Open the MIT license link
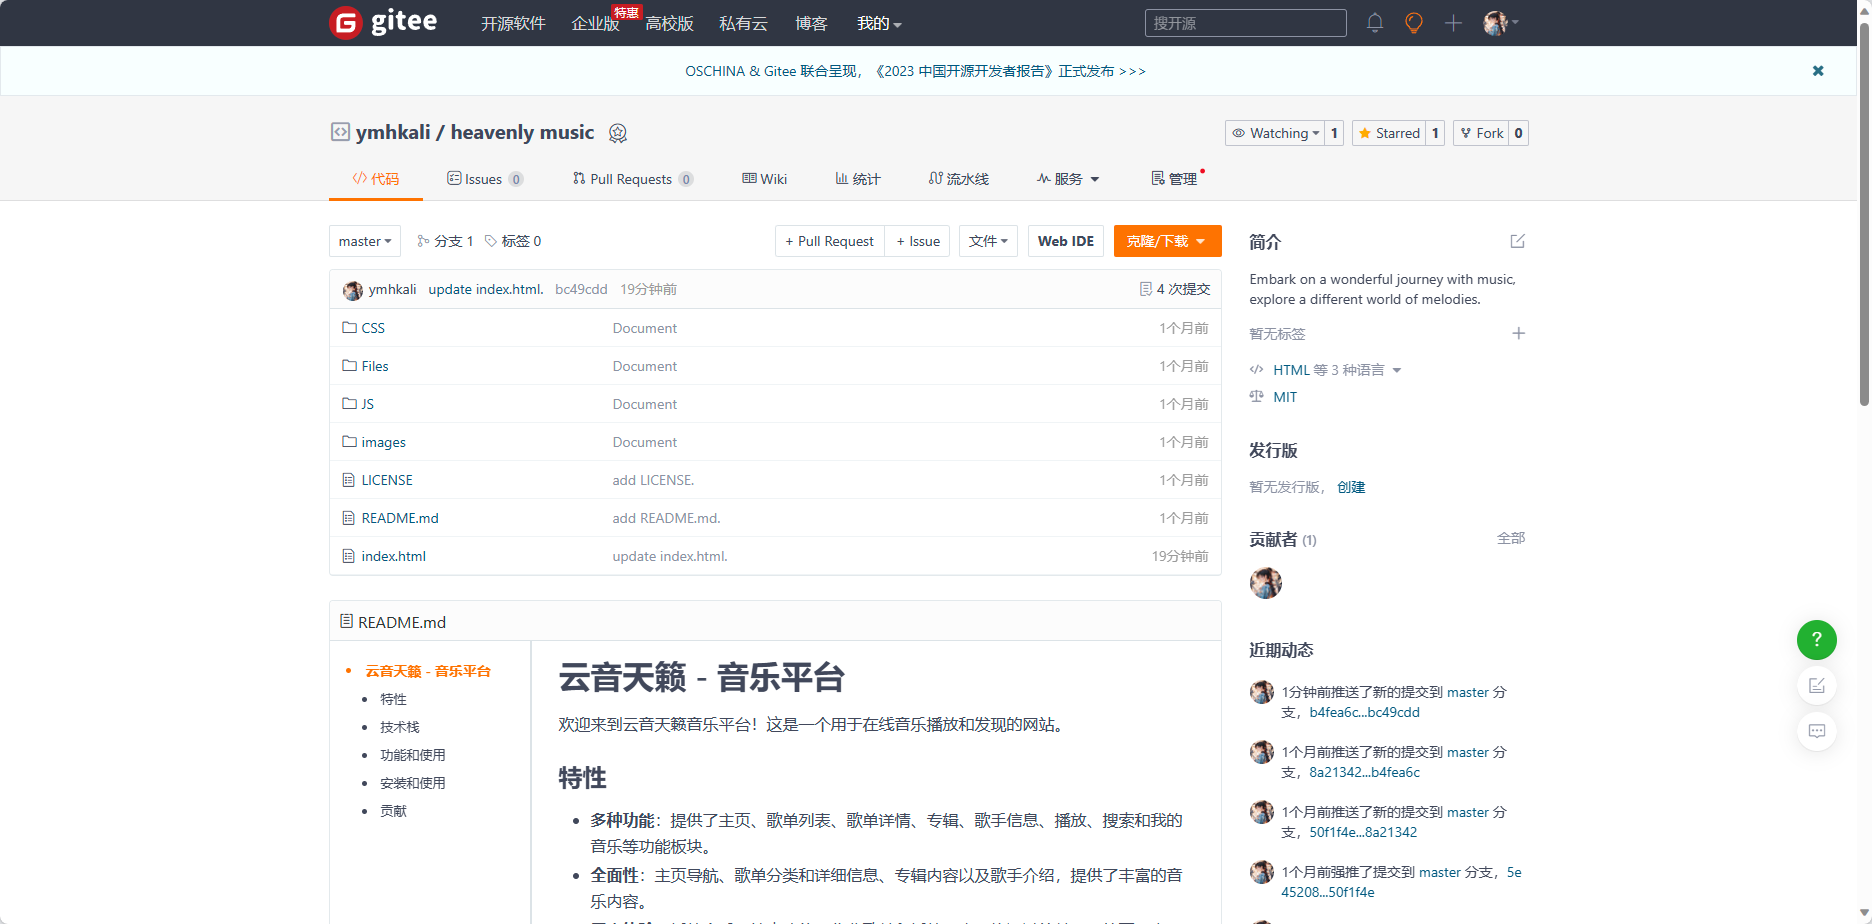The image size is (1872, 924). [1285, 397]
